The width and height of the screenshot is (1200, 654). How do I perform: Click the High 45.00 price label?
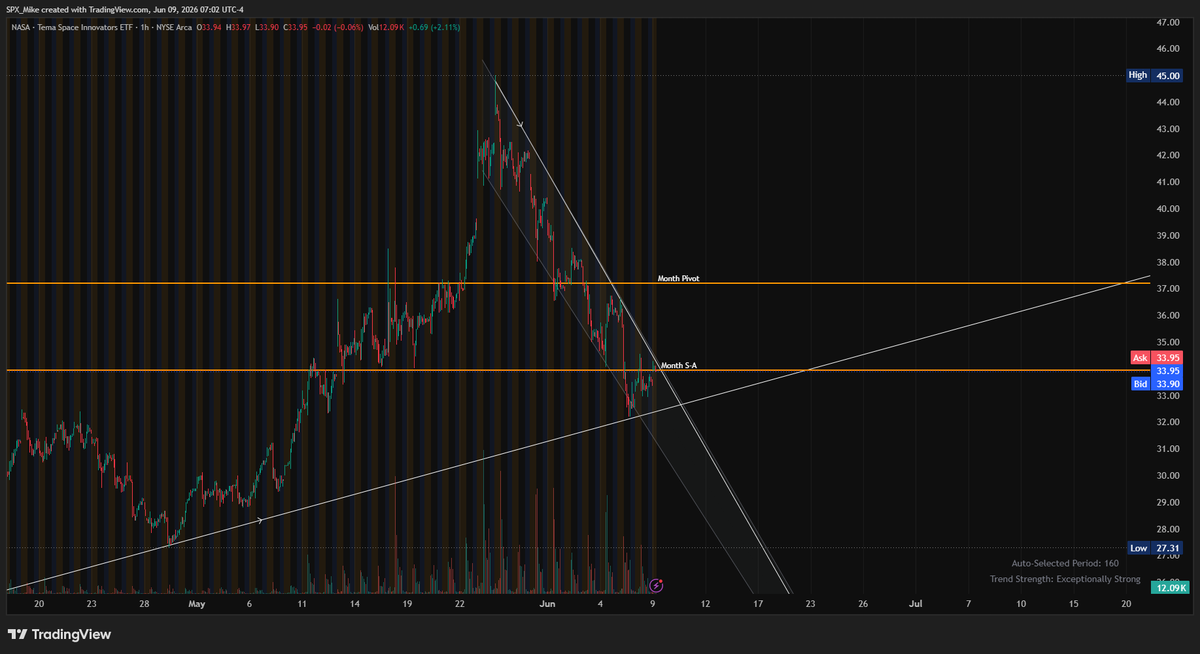coord(1156,75)
